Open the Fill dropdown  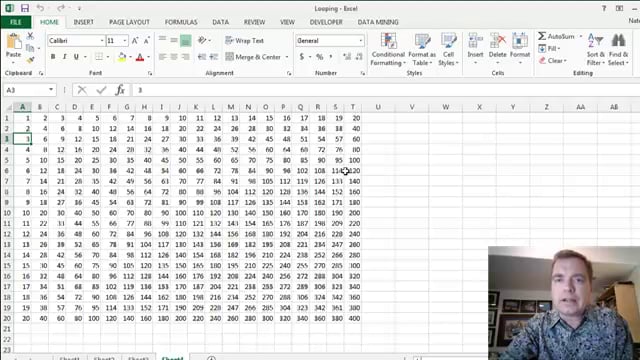(x=549, y=49)
